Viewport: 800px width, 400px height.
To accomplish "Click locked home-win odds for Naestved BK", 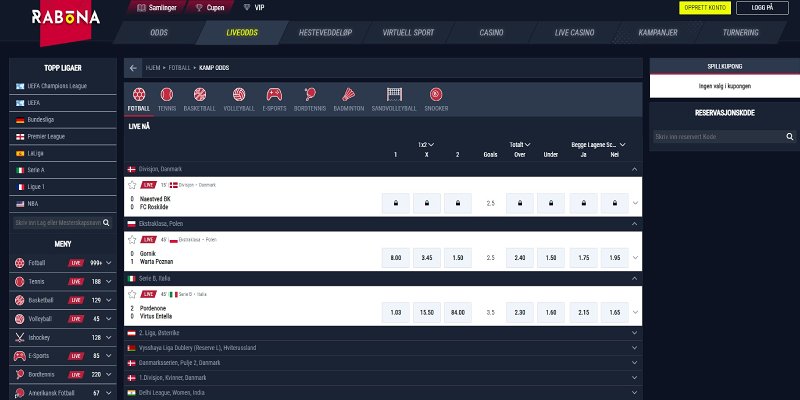I will click(395, 203).
